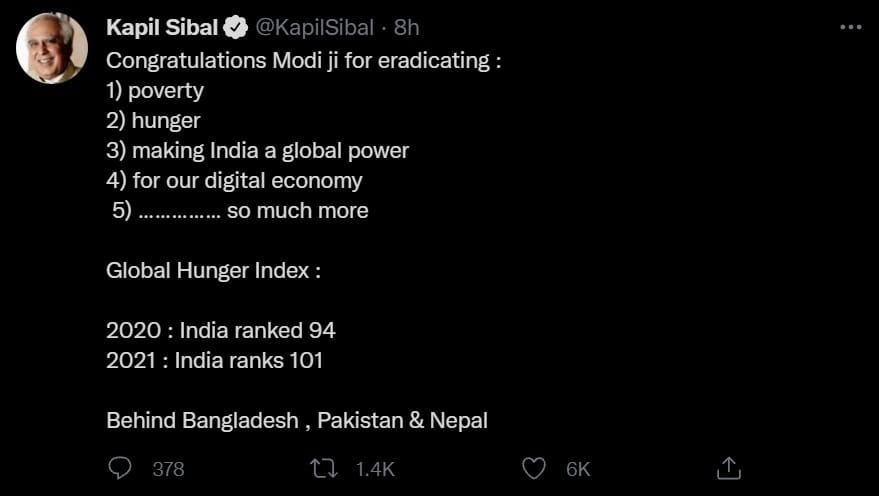The image size is (879, 496).
Task: Retweet using the arrows icon
Action: tap(324, 469)
